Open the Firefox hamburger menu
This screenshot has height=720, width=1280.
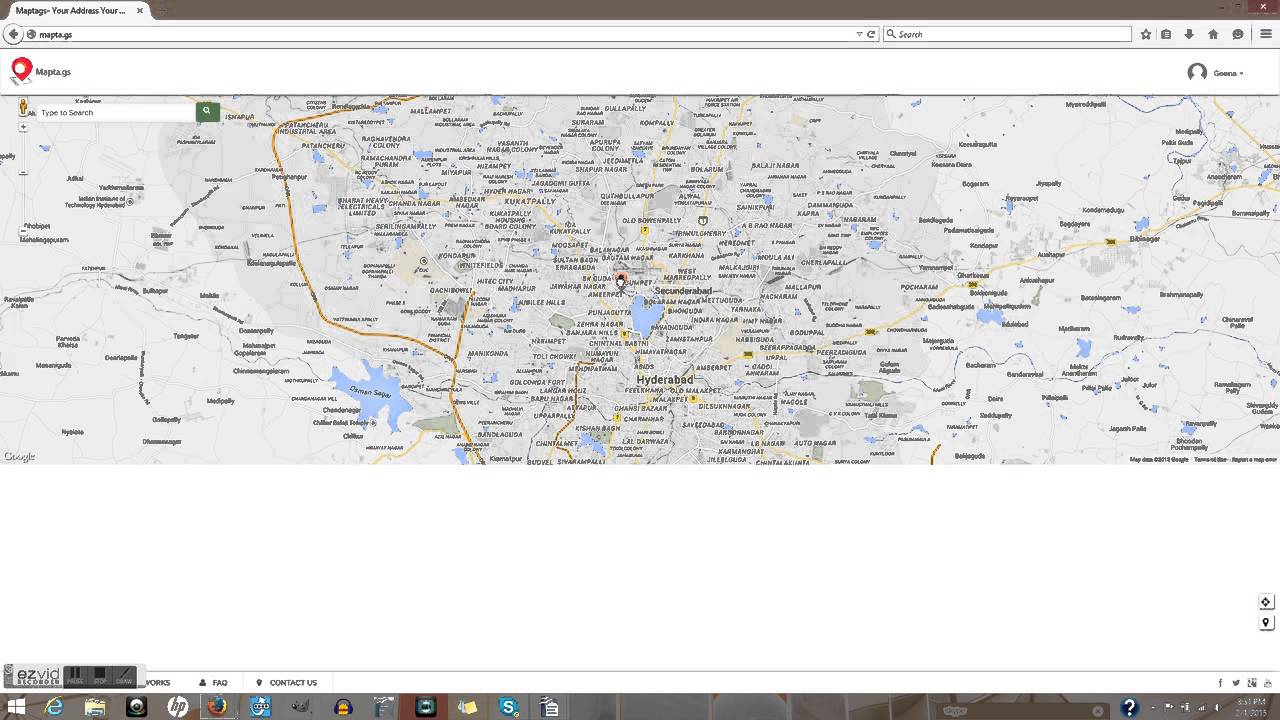pyautogui.click(x=1266, y=34)
